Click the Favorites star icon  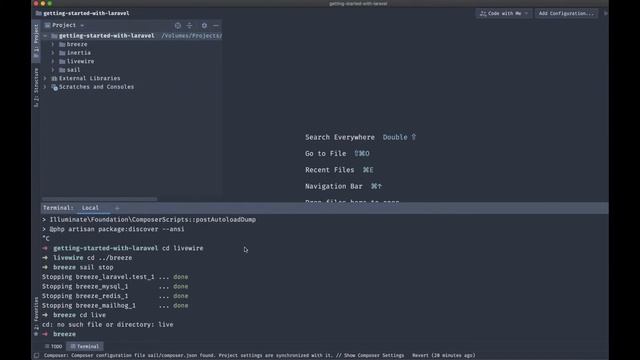[36, 334]
